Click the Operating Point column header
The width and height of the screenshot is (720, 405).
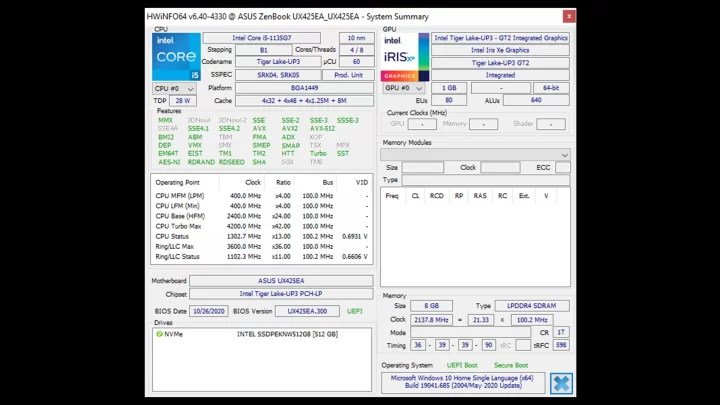coord(178,182)
